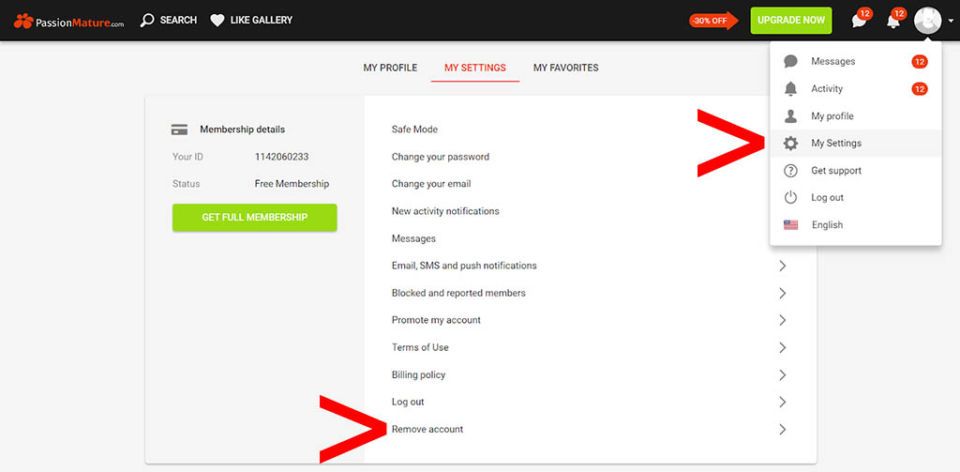The width and height of the screenshot is (960, 472).
Task: Click the -30% OFF promo badge
Action: 713,20
